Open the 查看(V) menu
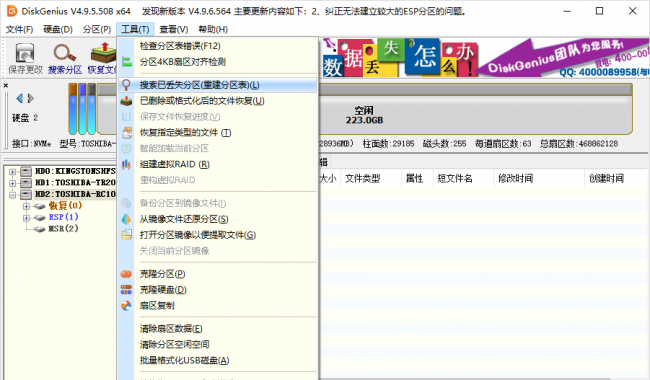This screenshot has height=380, width=650. (x=174, y=29)
